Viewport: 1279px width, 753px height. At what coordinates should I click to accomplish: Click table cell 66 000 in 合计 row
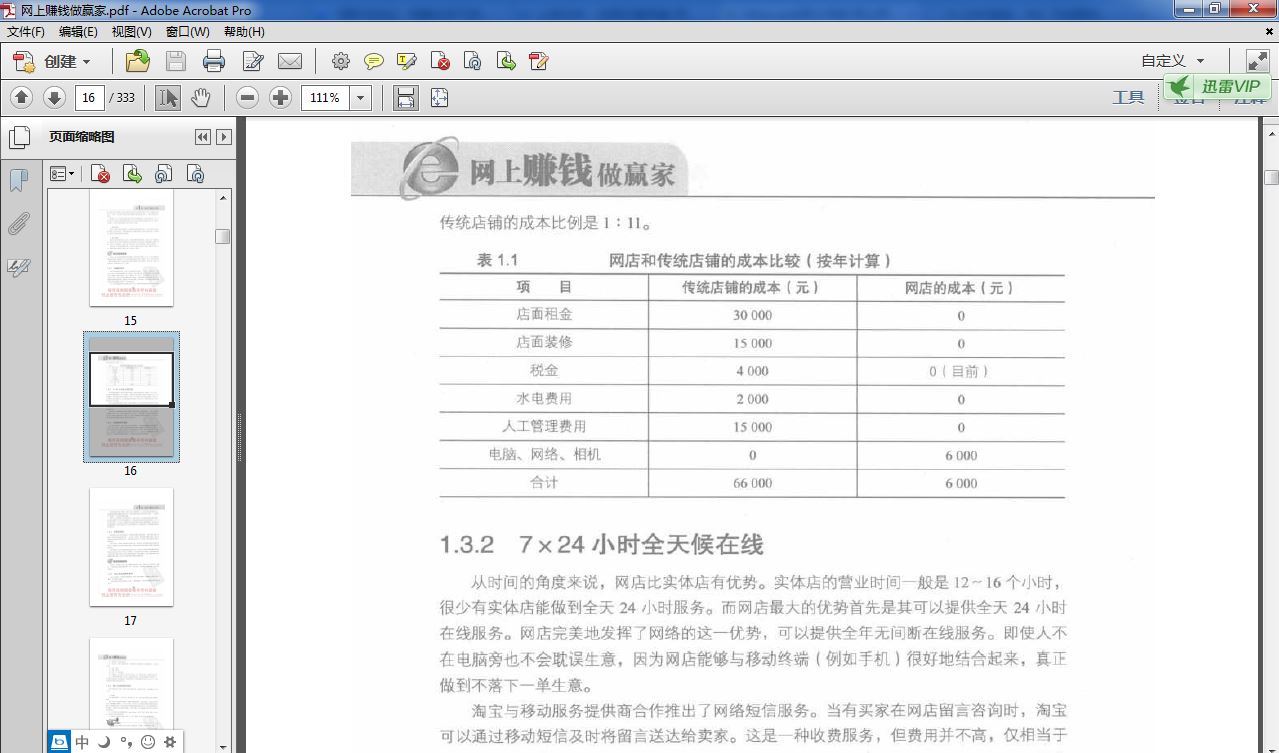point(752,483)
